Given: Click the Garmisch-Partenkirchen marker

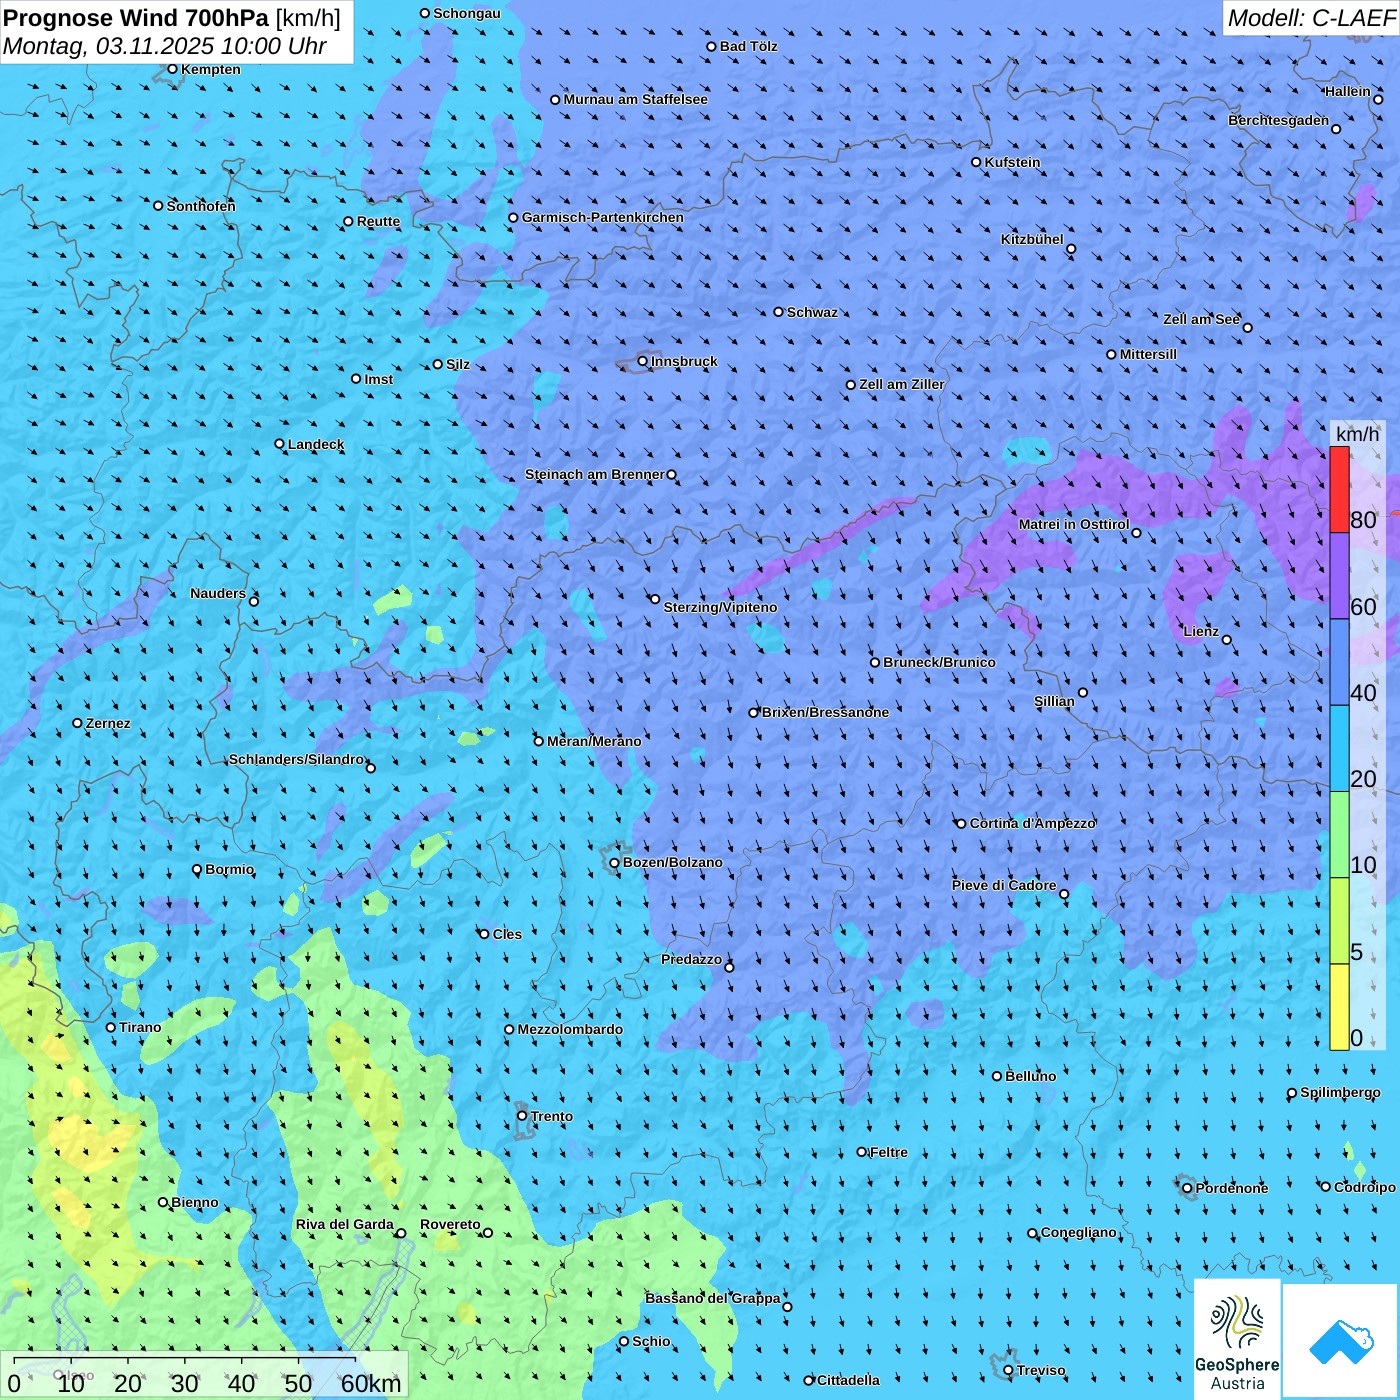Looking at the screenshot, I should [514, 217].
